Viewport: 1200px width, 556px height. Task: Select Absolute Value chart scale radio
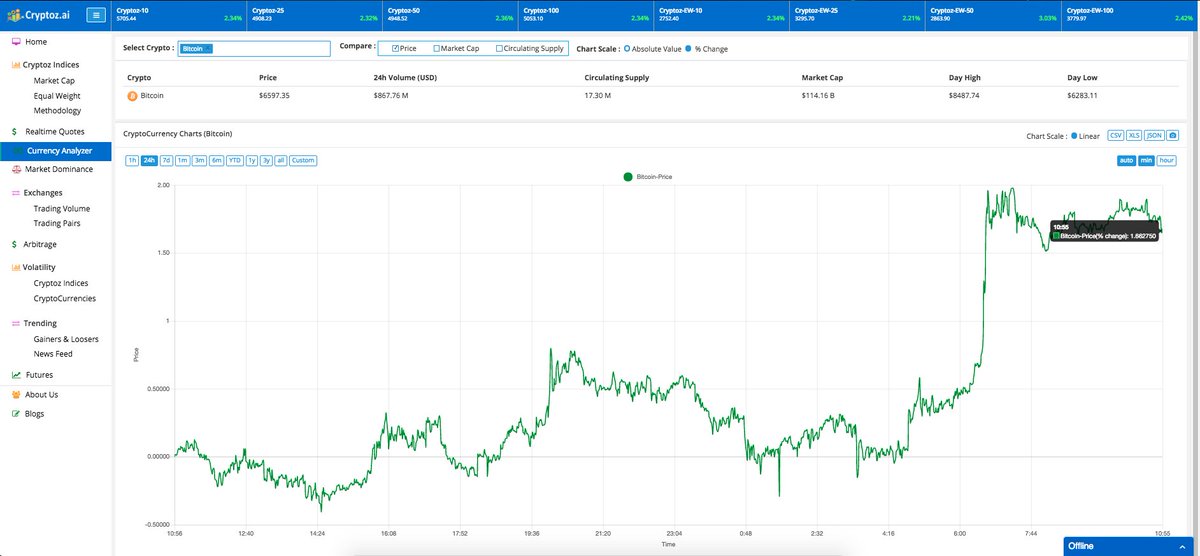tap(627, 48)
